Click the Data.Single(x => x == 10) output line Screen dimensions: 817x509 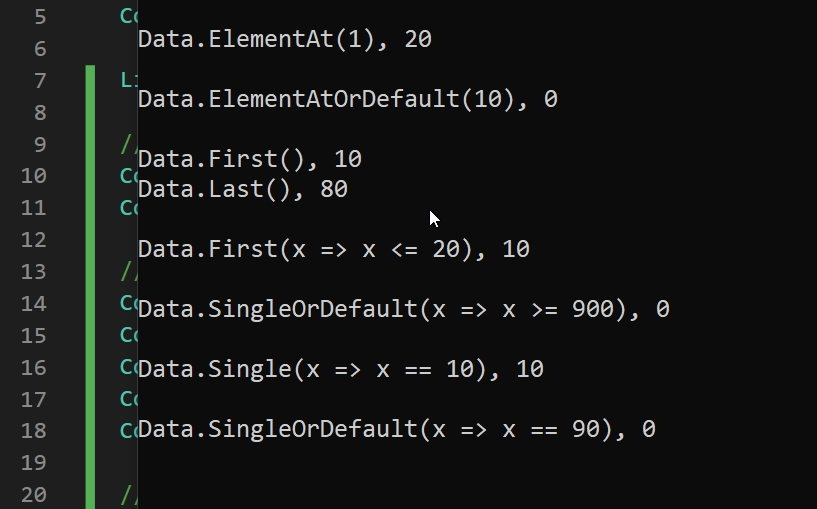341,369
